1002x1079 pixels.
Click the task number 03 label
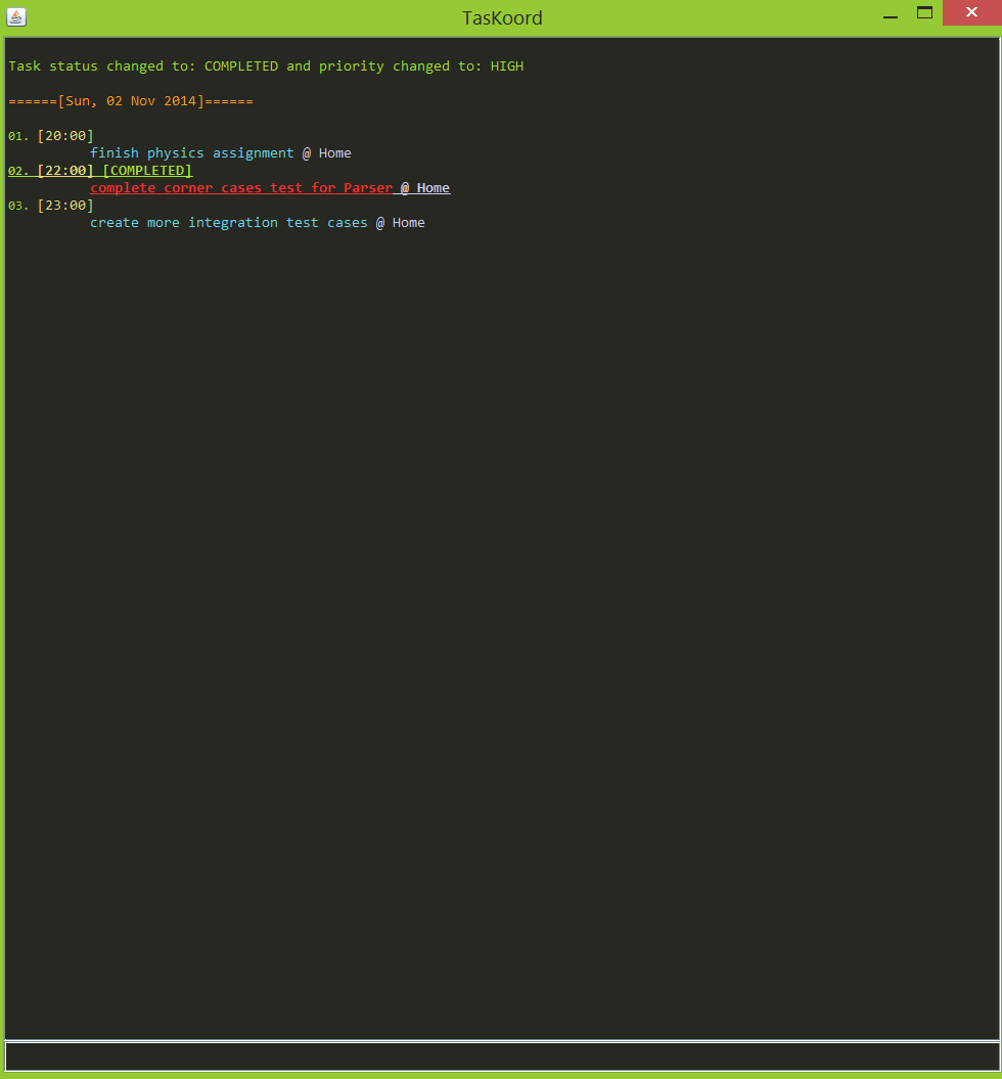[x=18, y=206]
